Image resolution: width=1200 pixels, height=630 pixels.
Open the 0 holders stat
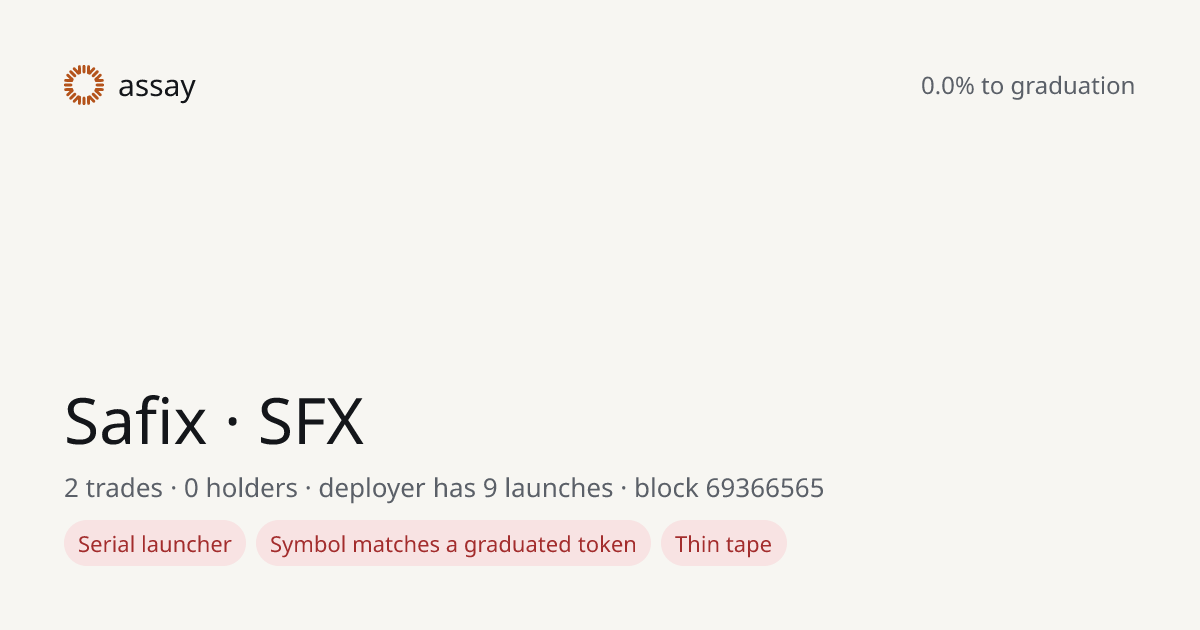(241, 488)
